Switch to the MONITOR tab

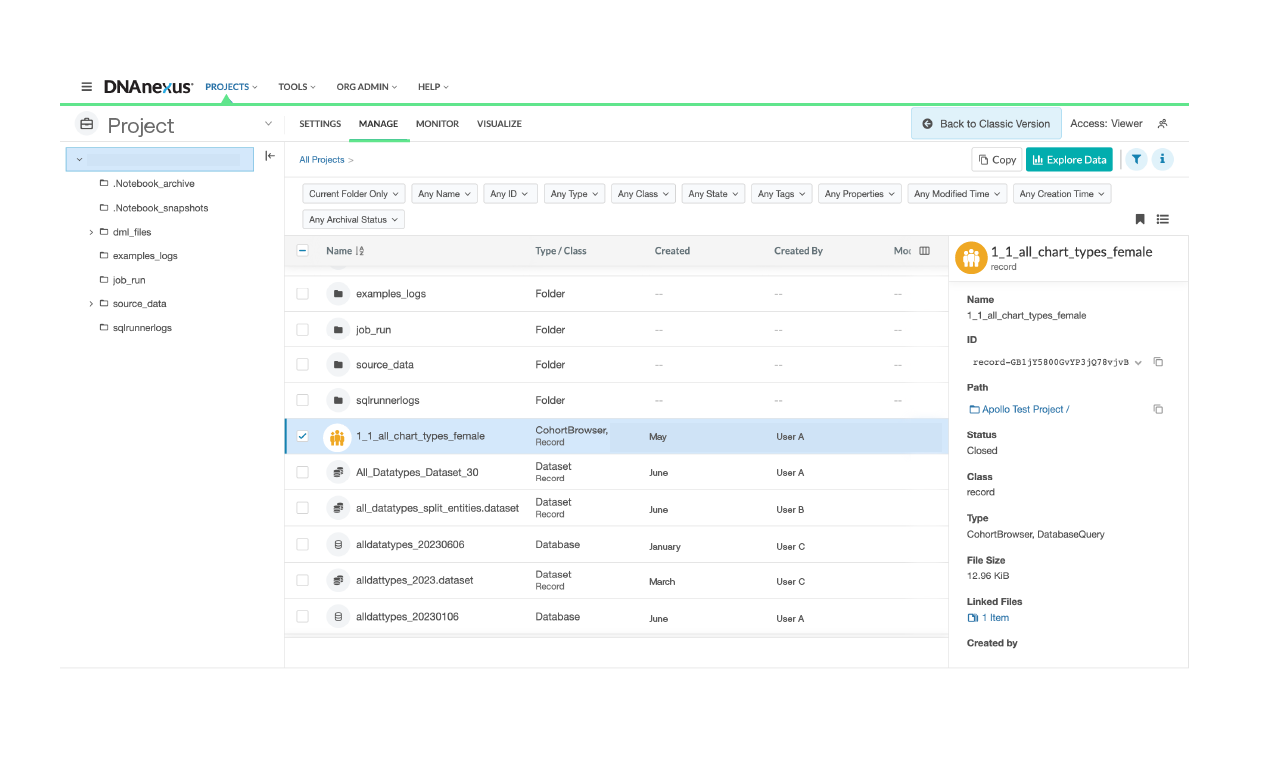437,124
